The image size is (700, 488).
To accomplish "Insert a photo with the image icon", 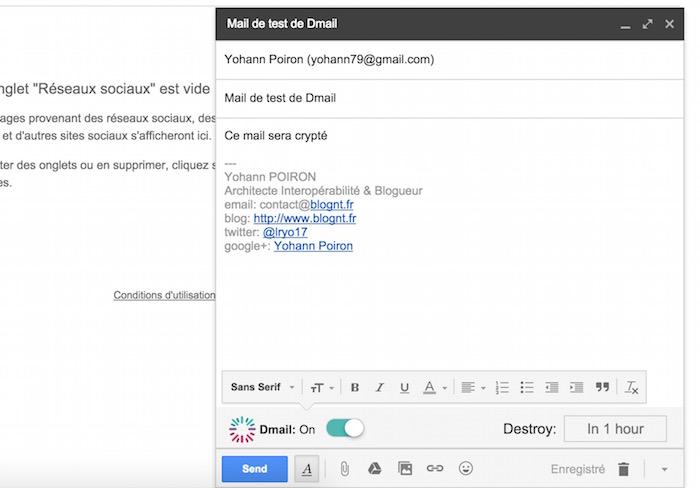I will click(405, 468).
